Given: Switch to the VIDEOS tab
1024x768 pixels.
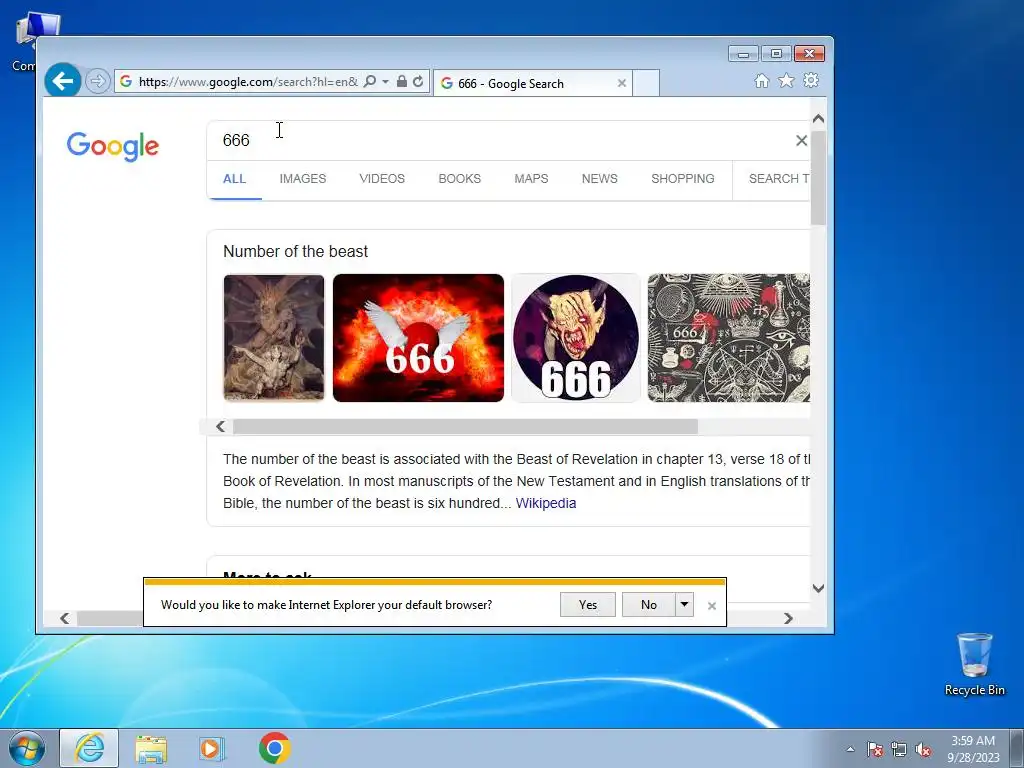Looking at the screenshot, I should [x=382, y=178].
